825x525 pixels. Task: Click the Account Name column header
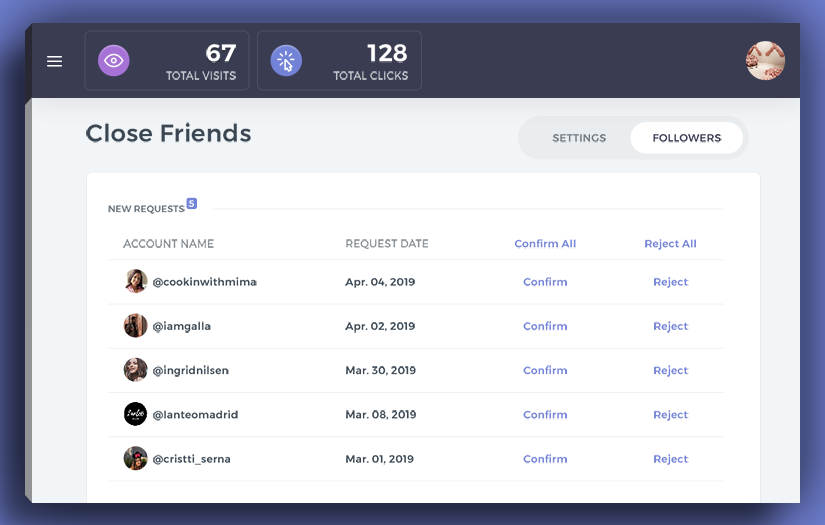click(168, 244)
